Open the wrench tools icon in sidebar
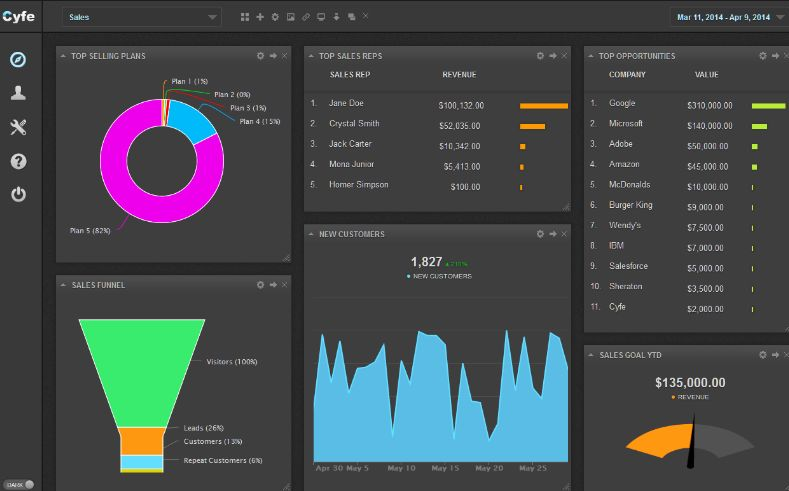The height and width of the screenshot is (491, 789). point(18,127)
